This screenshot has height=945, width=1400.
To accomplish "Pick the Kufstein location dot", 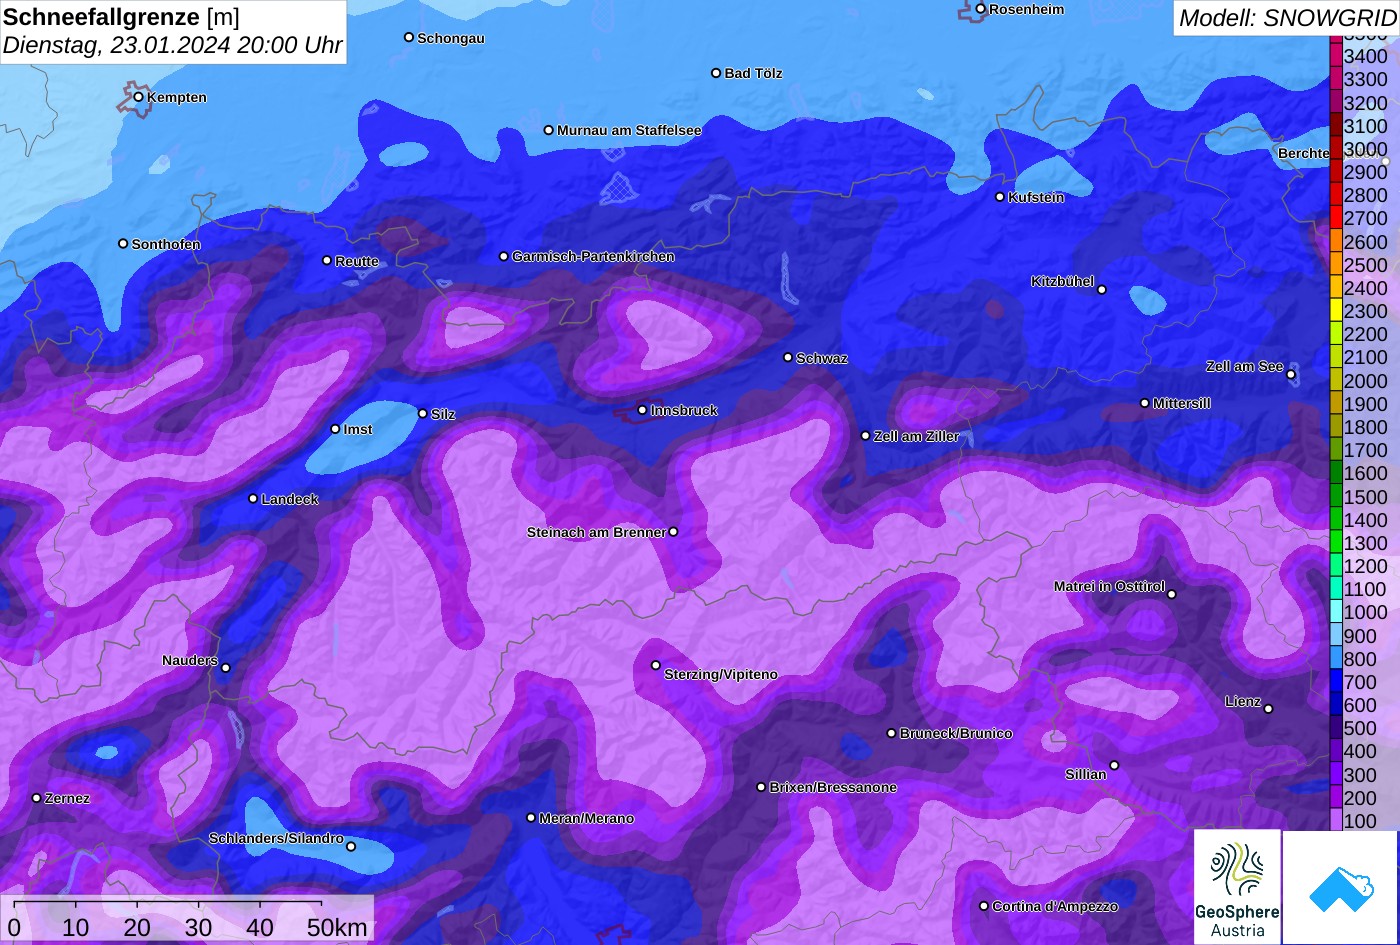I will pos(999,197).
